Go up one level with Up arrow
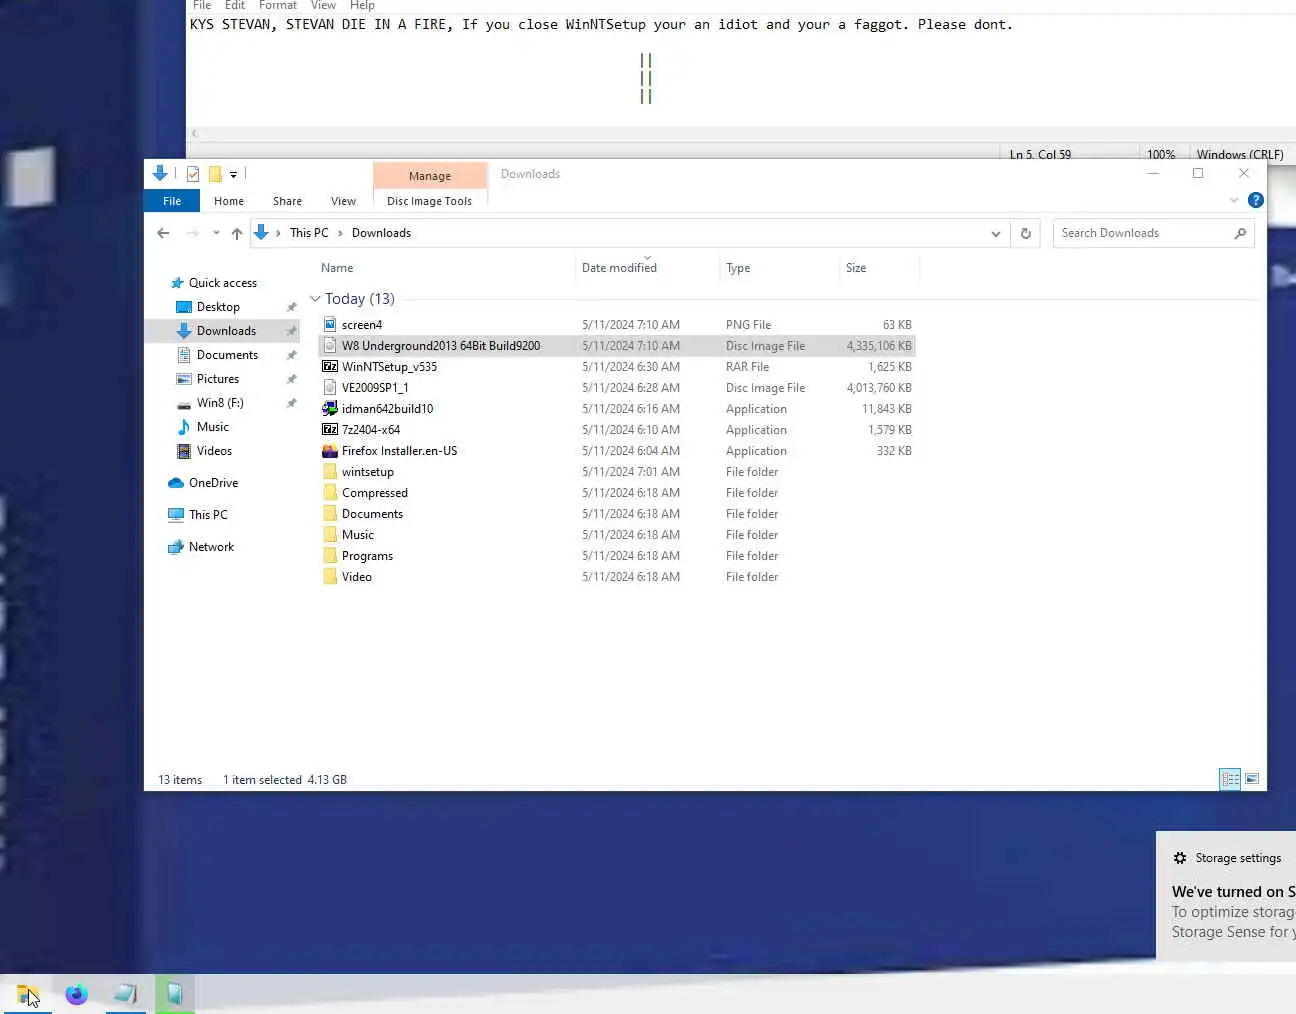This screenshot has height=1014, width=1296. click(237, 233)
